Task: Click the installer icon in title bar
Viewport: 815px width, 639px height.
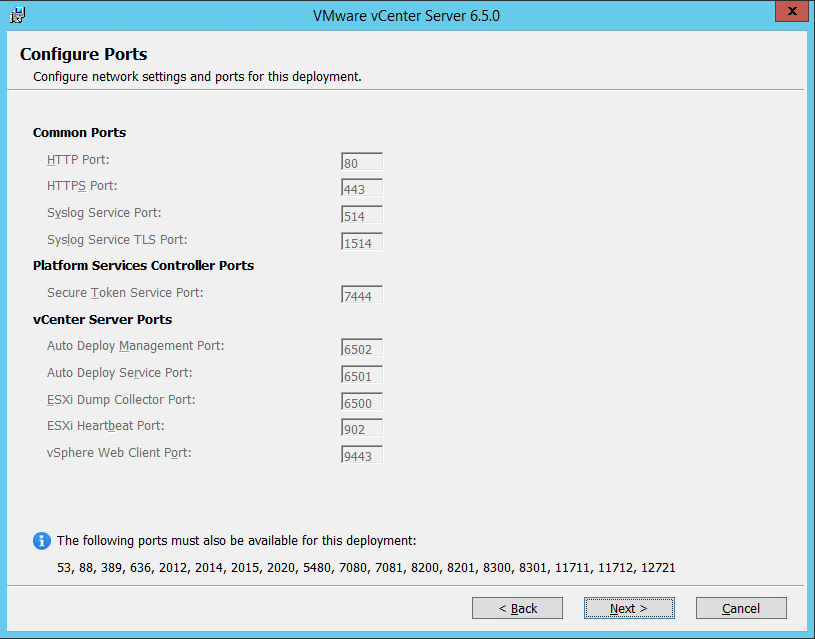Action: 17,15
